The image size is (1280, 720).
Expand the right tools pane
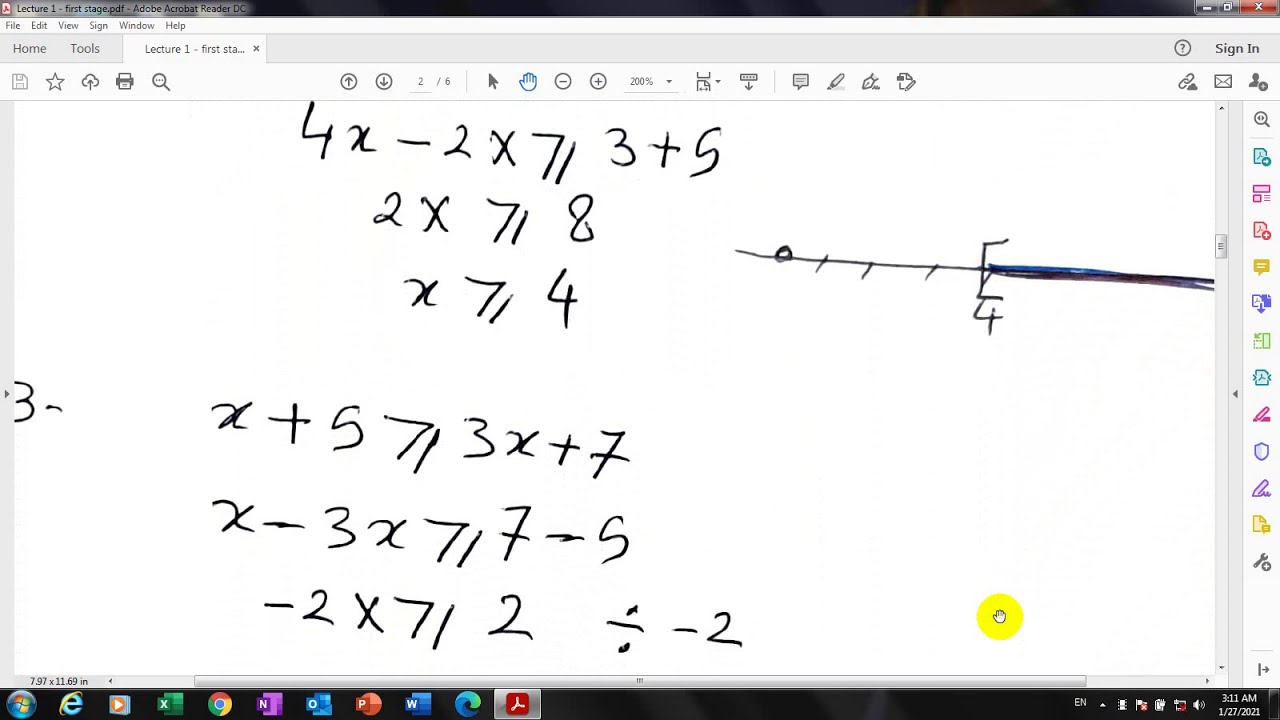pyautogui.click(x=1263, y=669)
